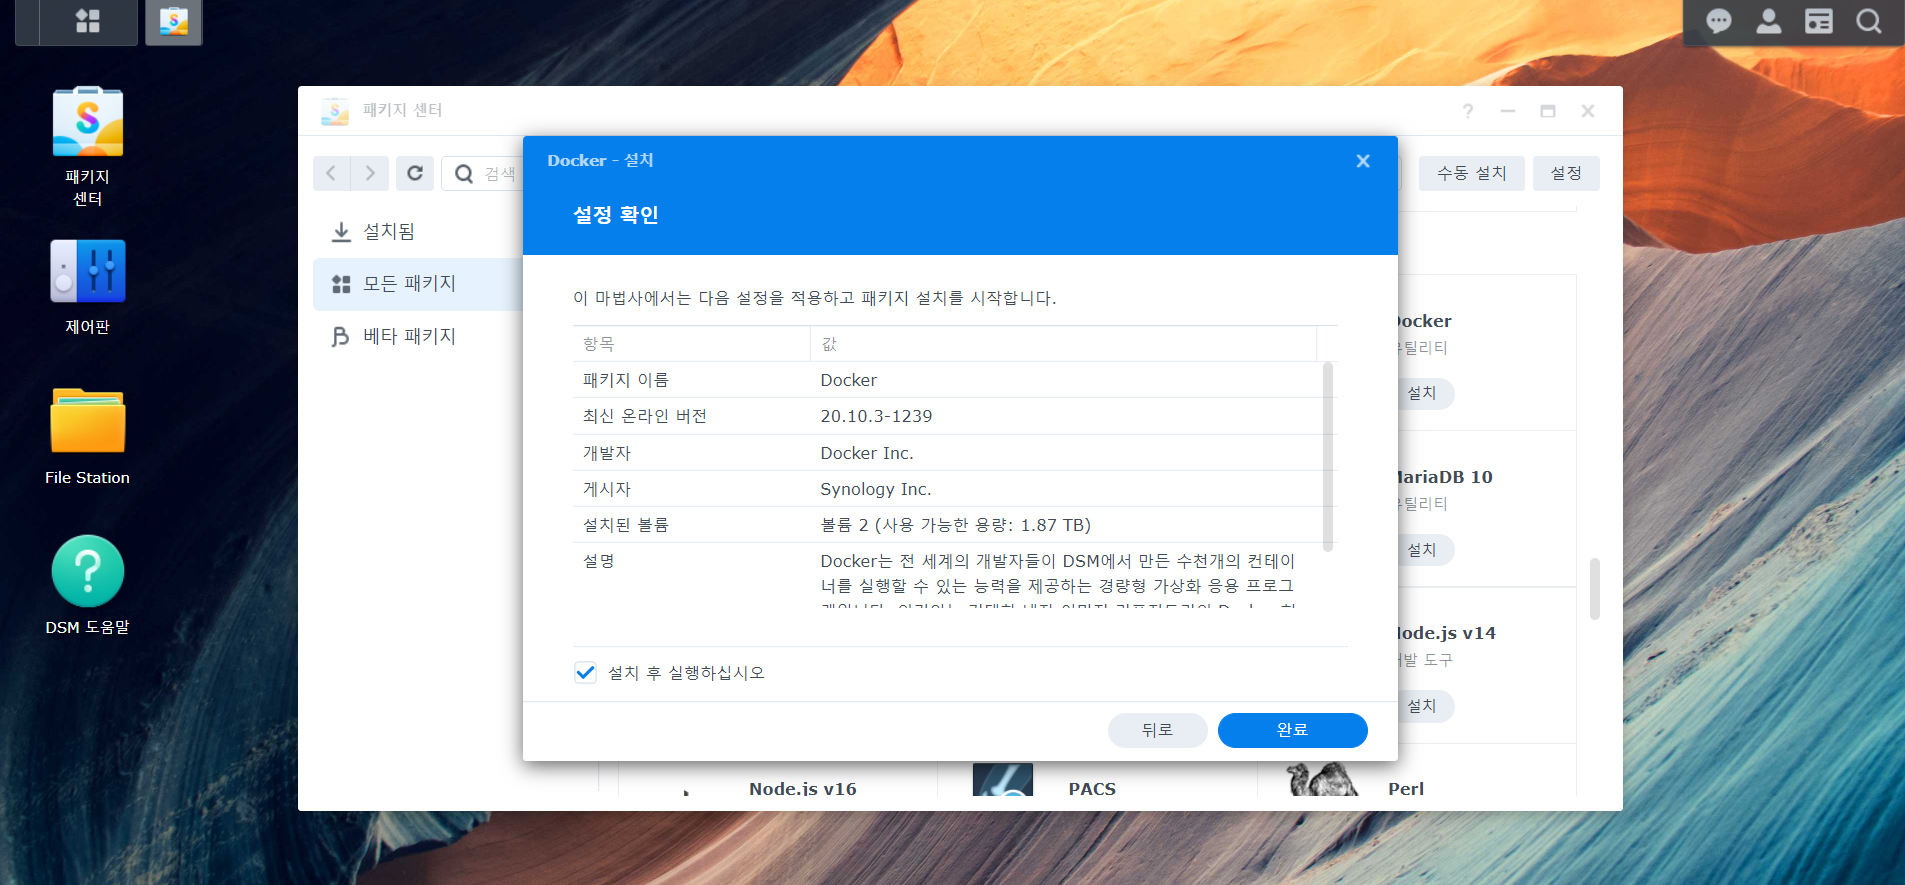Click the 최신 온라인 버전 row label
The height and width of the screenshot is (885, 1905).
(645, 416)
